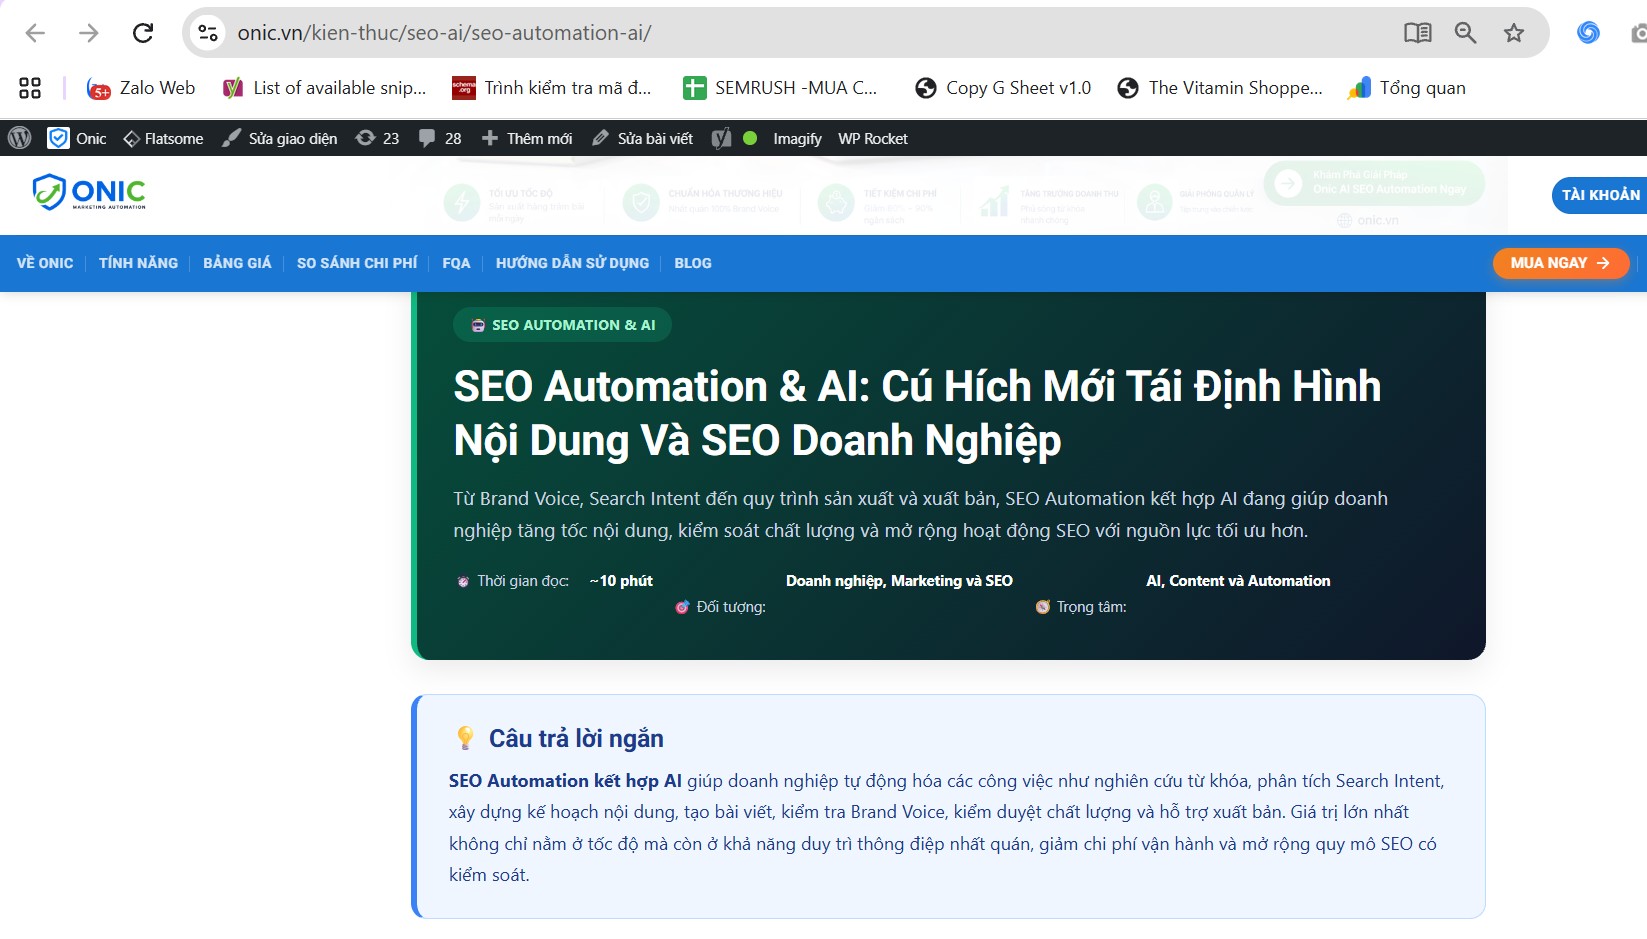Click the TÀI KHOẢN button
The image size is (1647, 939).
click(x=1600, y=195)
